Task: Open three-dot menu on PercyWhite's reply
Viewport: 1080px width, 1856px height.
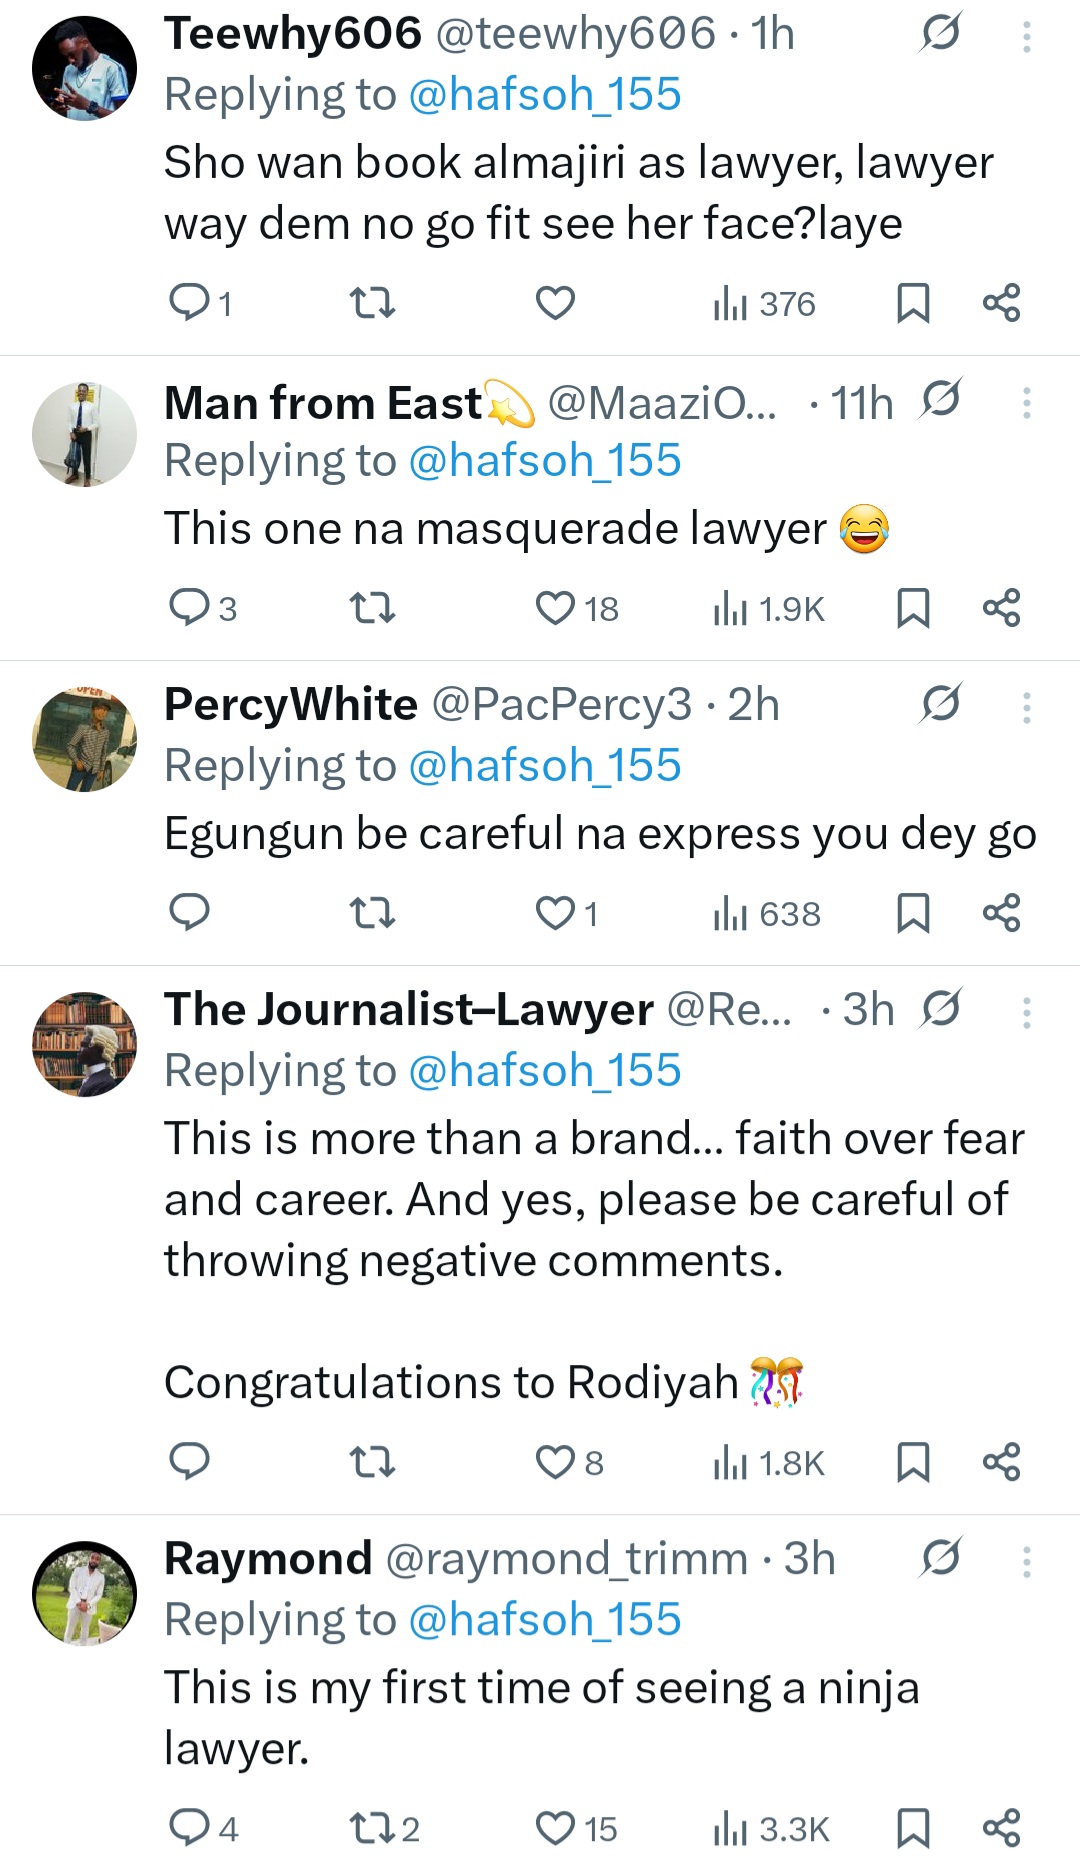Action: pyautogui.click(x=1026, y=707)
